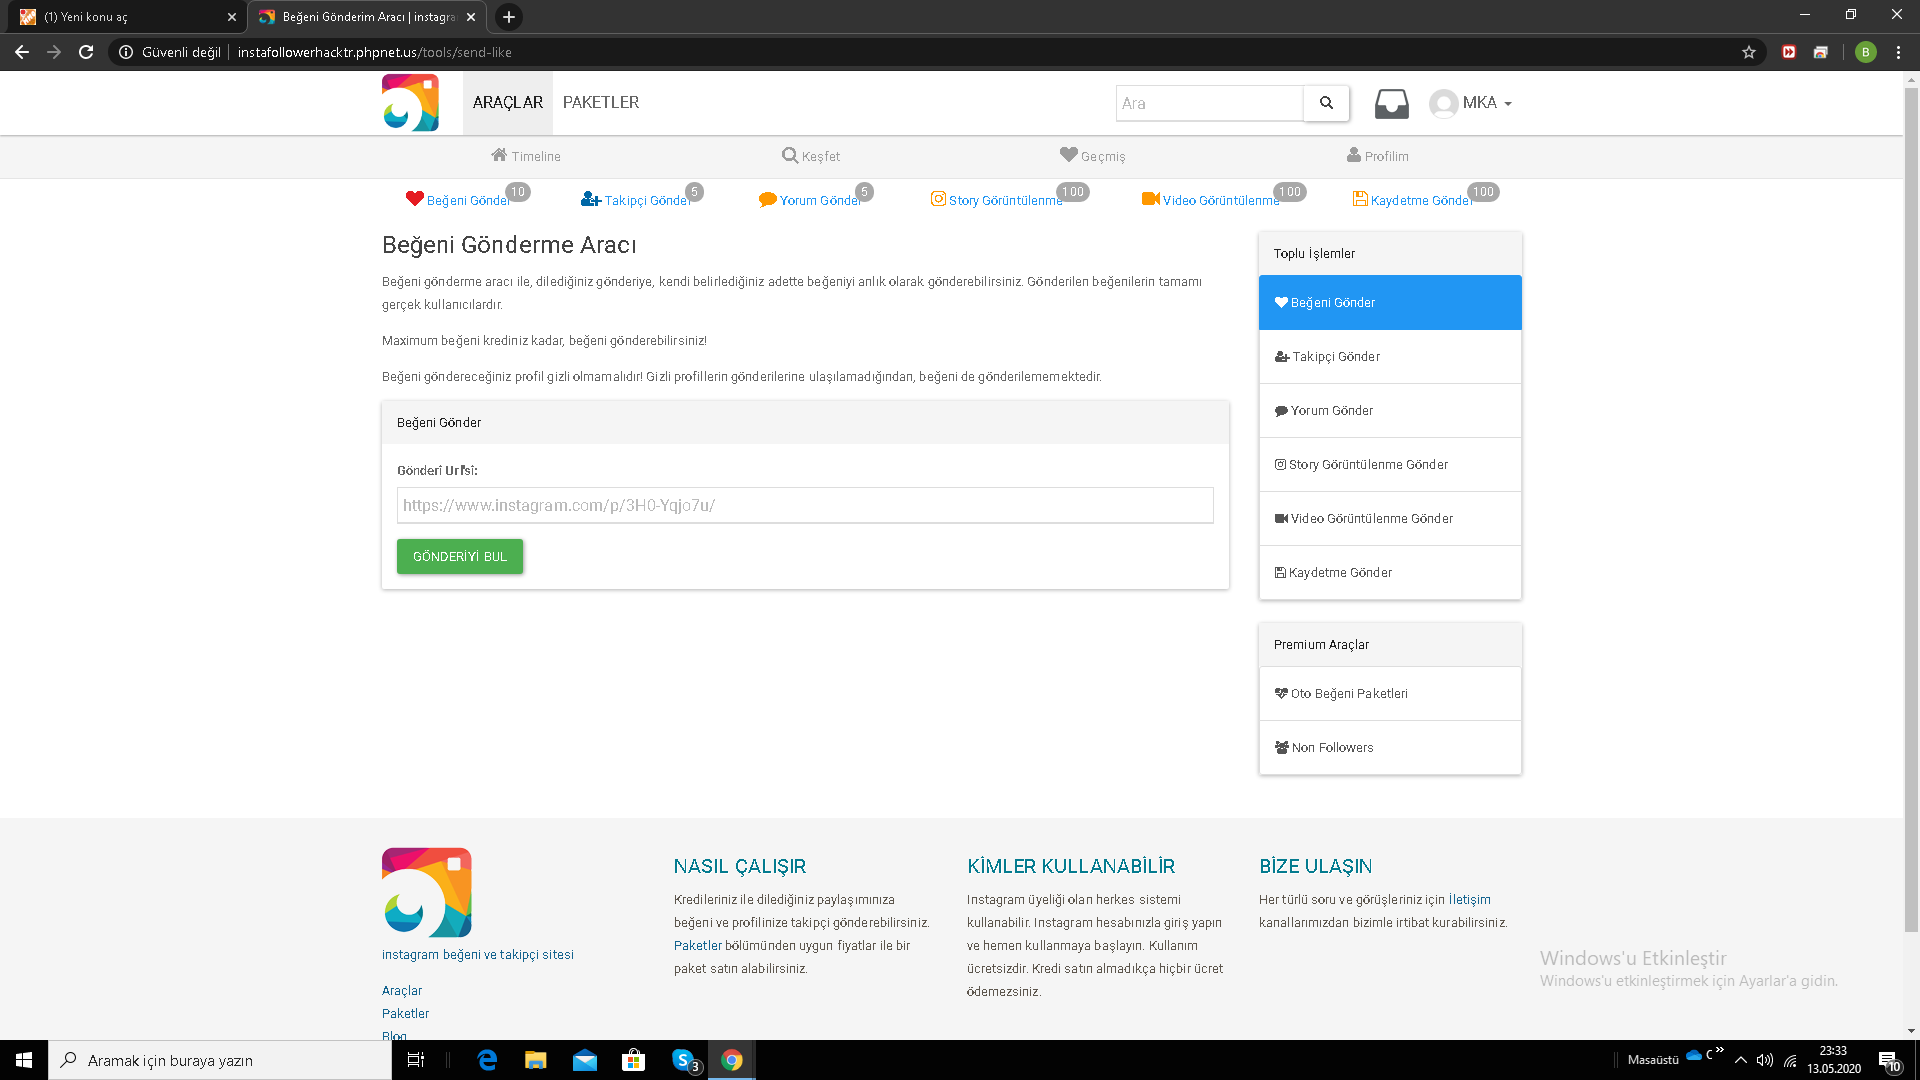Select Yorum Gönder in Toplu İşlemler

[x=1390, y=410]
